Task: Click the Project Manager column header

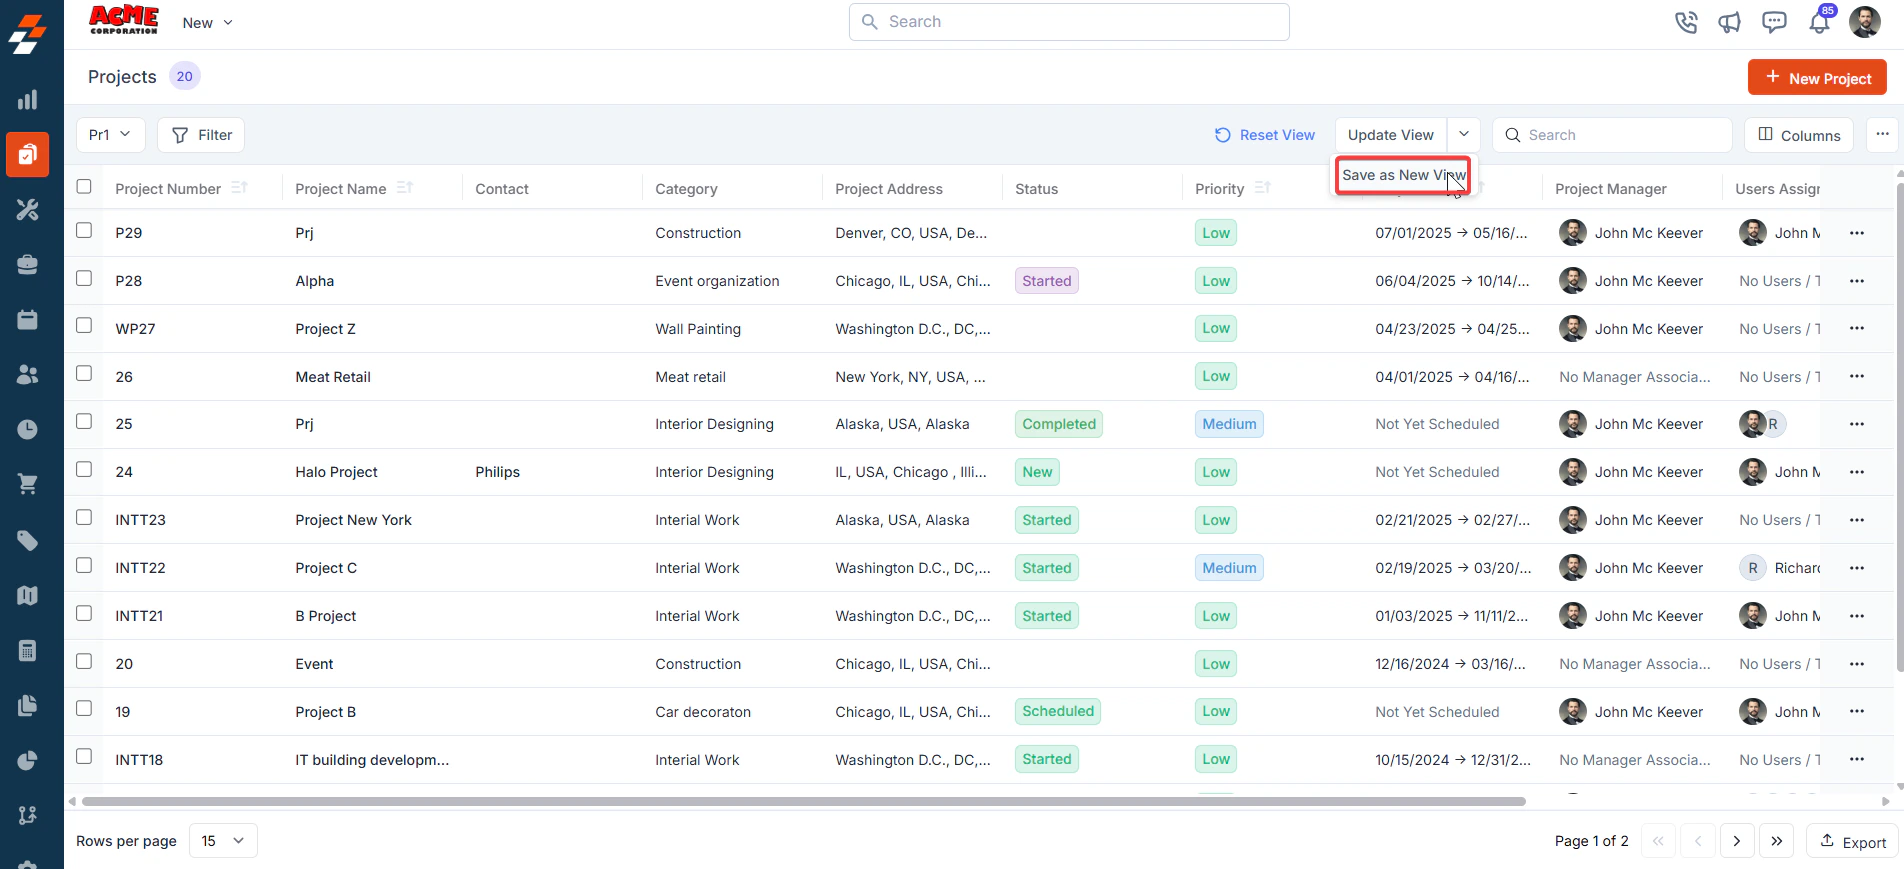Action: (x=1610, y=189)
